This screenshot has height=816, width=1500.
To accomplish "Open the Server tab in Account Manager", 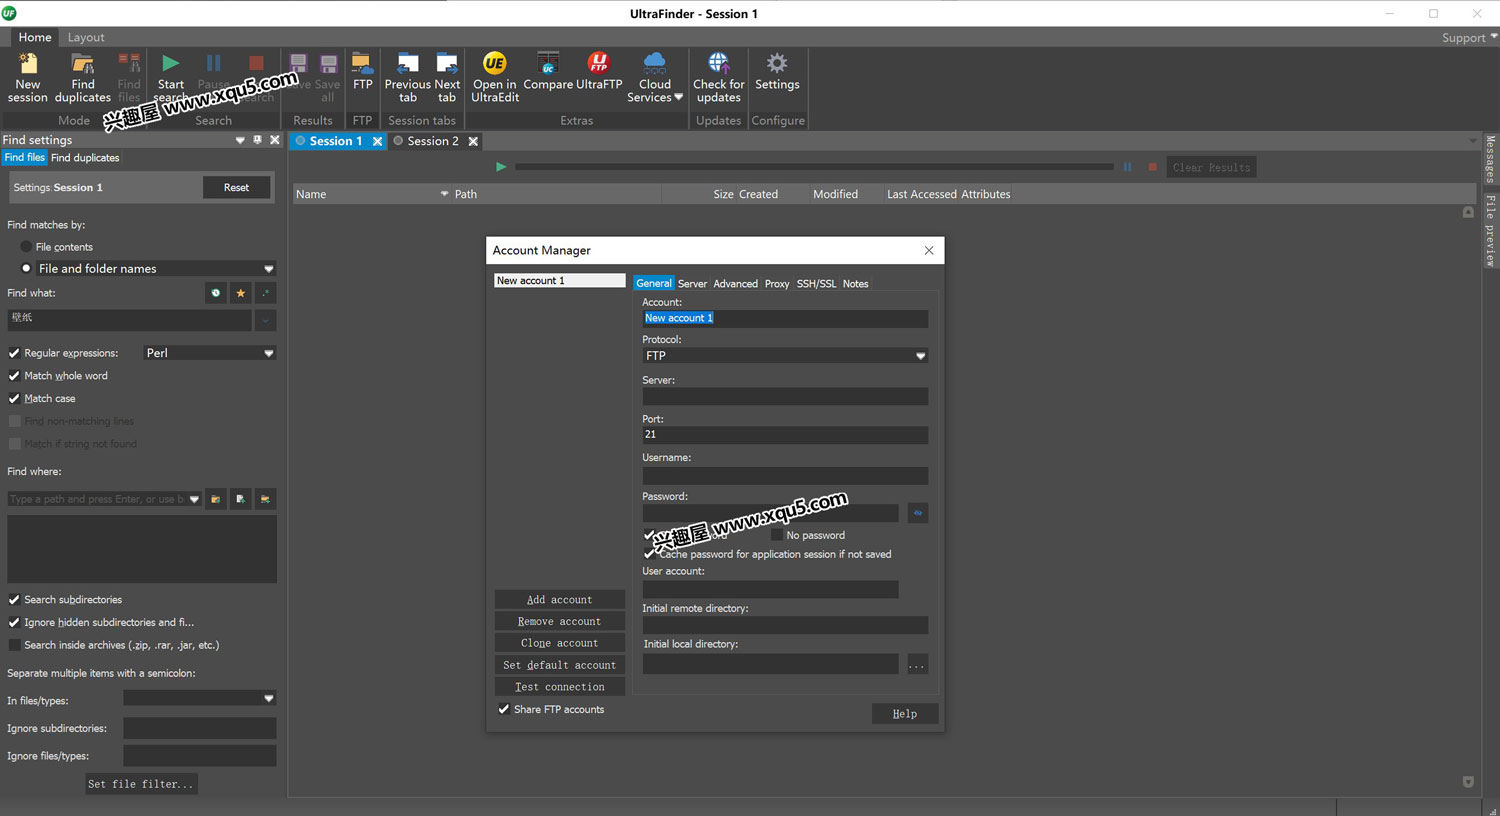I will point(692,284).
